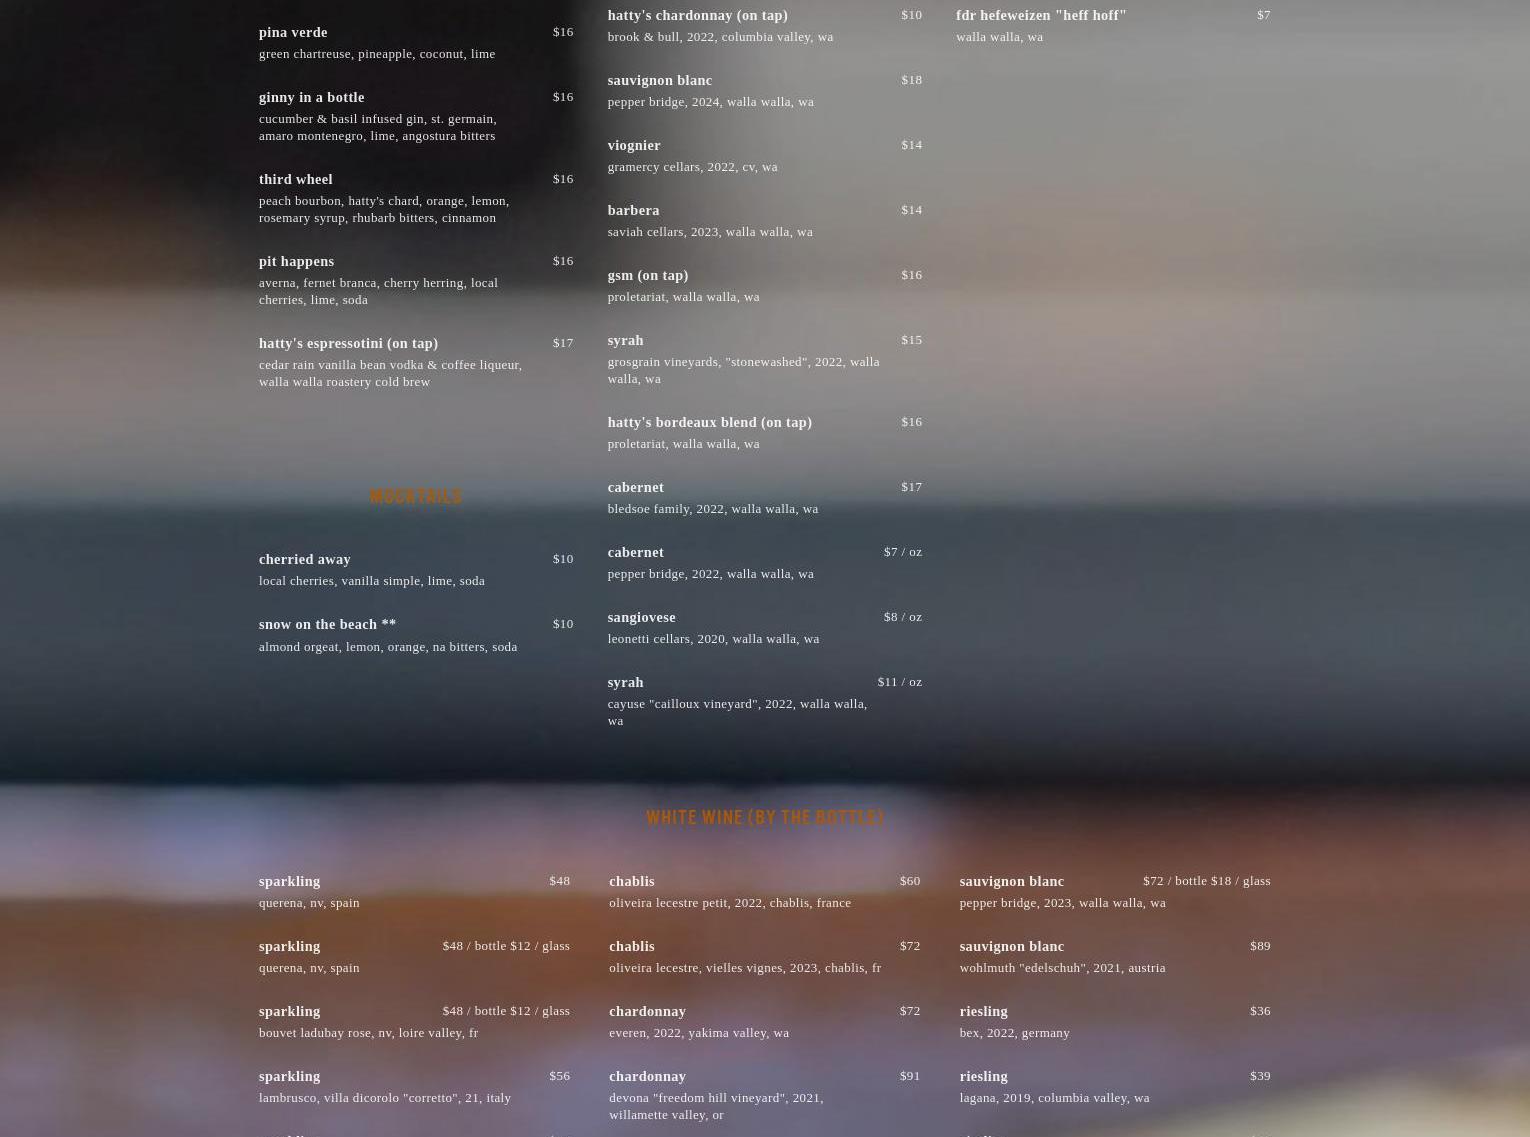Viewport: 1530px width, 1137px height.
Task: Select "pepper bridge, 2022, walla walla, wa"
Action: (x=710, y=574)
